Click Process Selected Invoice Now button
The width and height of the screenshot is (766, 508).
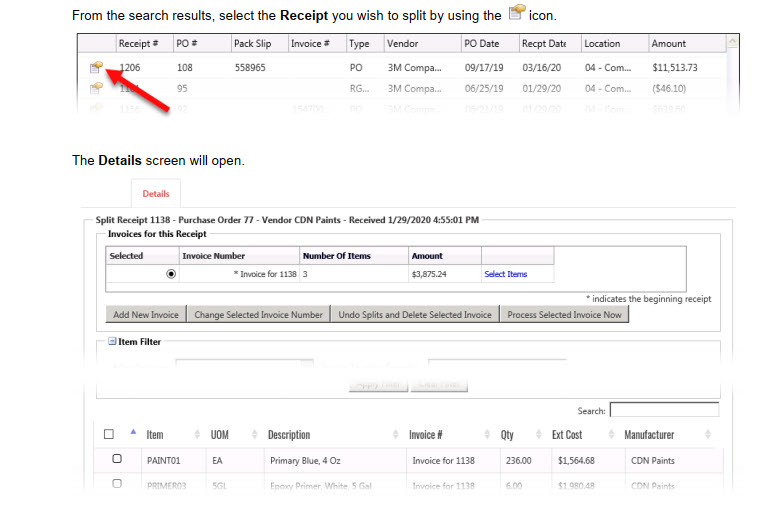[564, 314]
